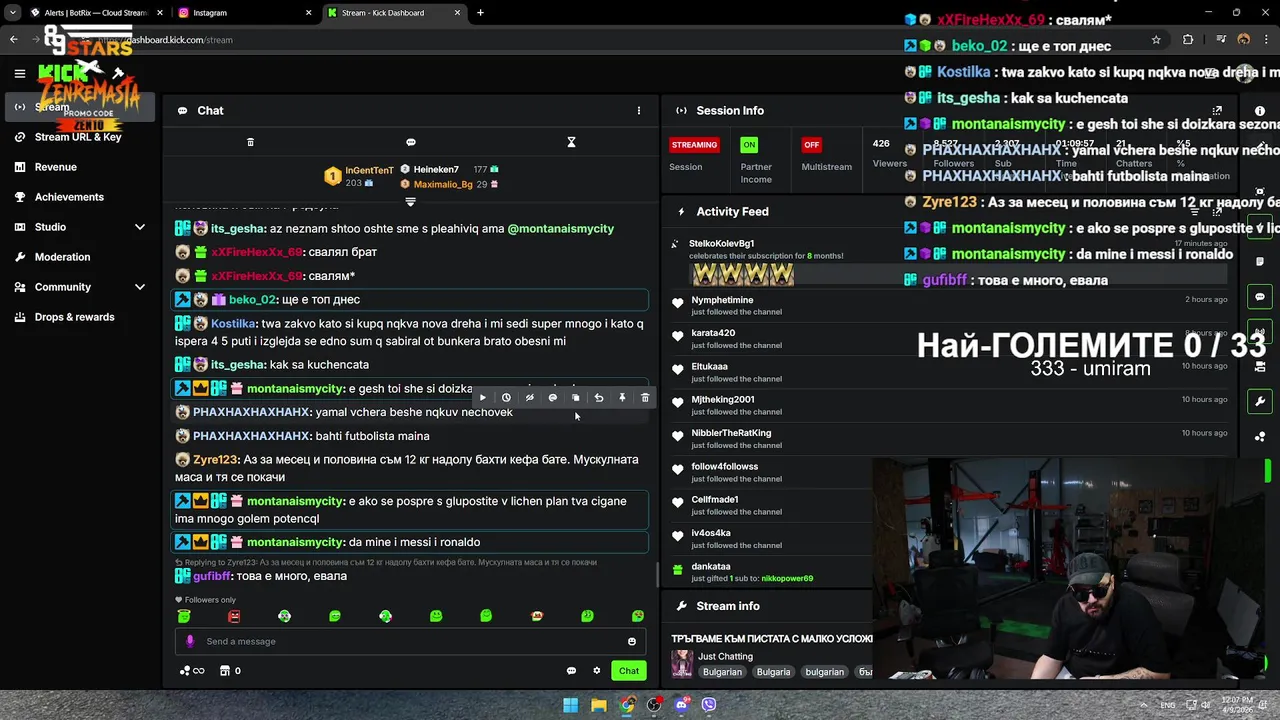Screen dimensions: 1280x720
Task: Open Drops & rewards in sidebar
Action: click(x=78, y=317)
